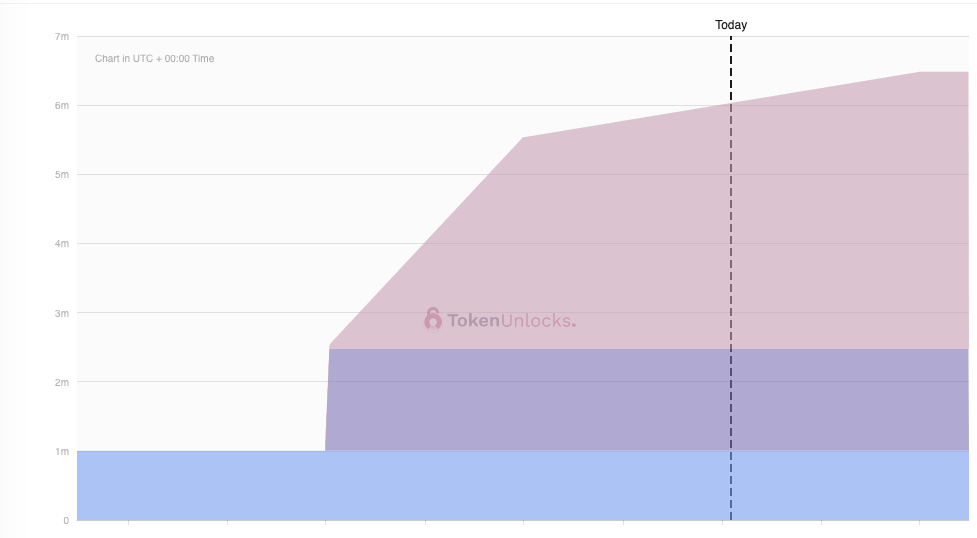Click the UTC + 00:00 time note
This screenshot has width=977, height=538.
click(x=154, y=59)
